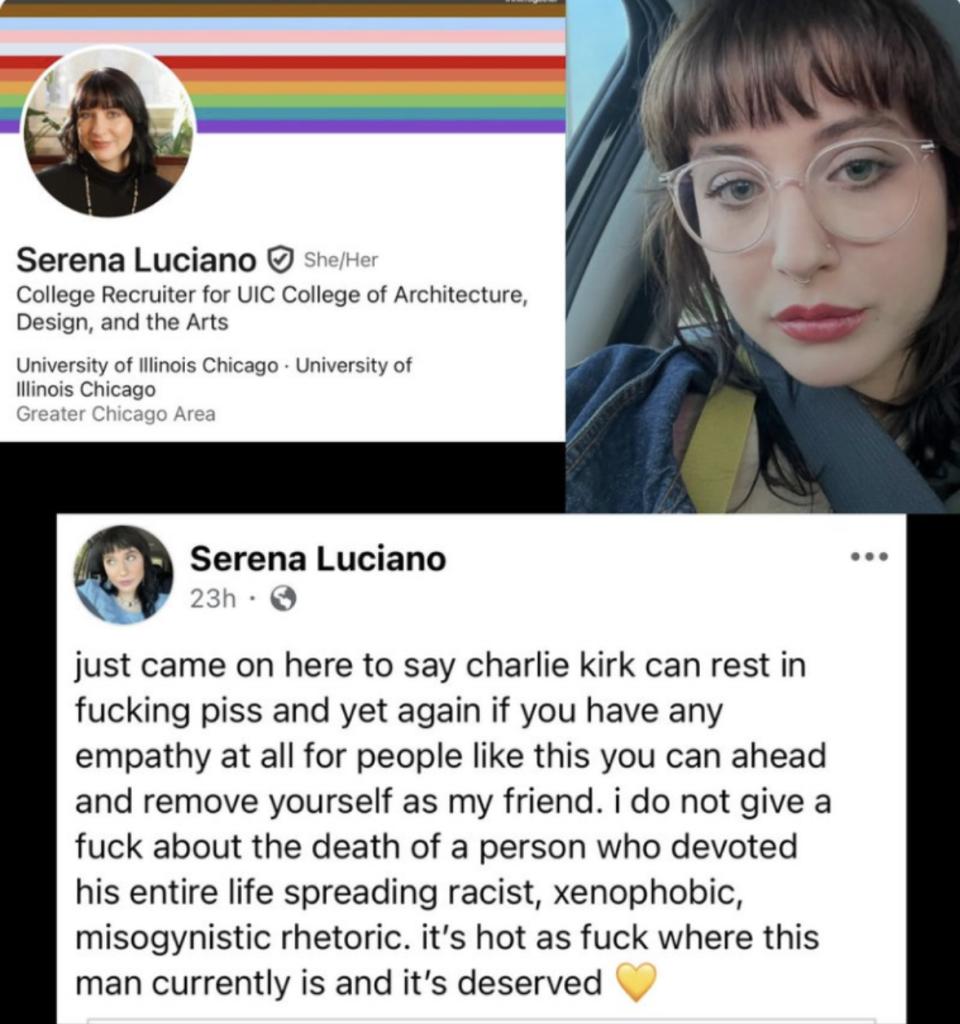Click the Greater Chicago Area location text

click(x=116, y=414)
